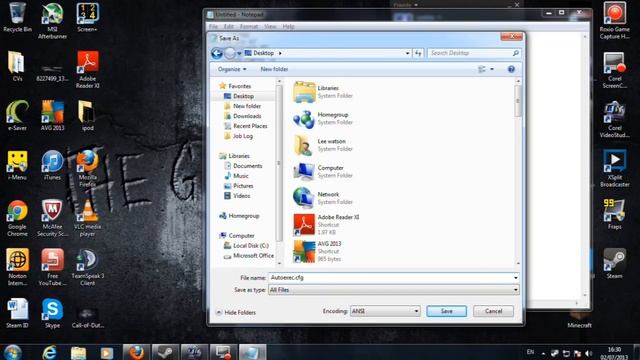Click the Search Desktop box
The image size is (640, 360).
(x=474, y=53)
